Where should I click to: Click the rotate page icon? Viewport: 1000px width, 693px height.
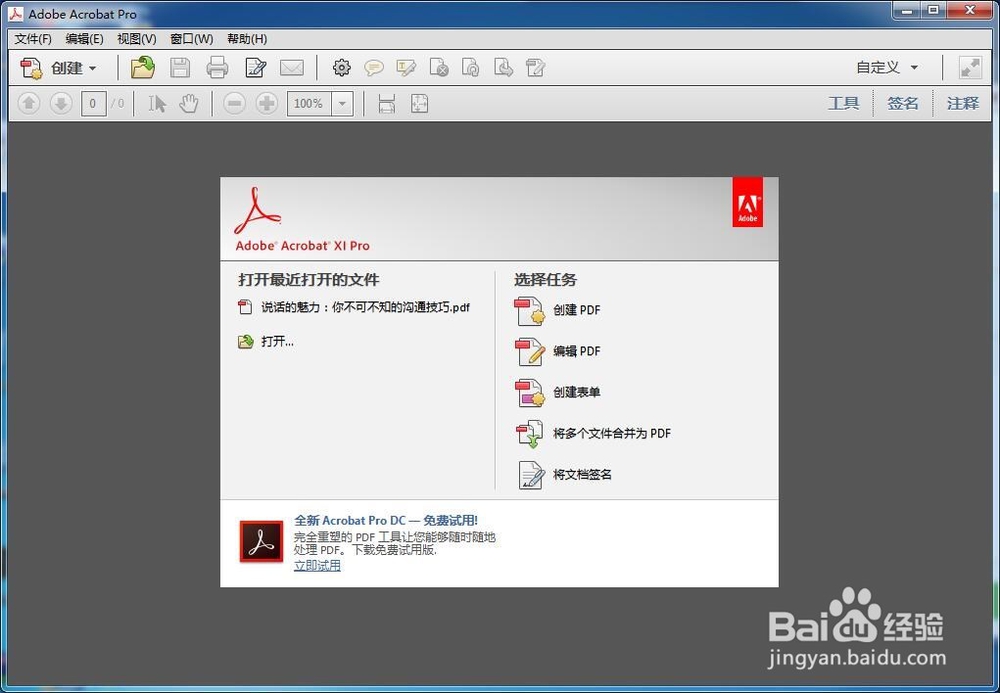click(x=471, y=68)
